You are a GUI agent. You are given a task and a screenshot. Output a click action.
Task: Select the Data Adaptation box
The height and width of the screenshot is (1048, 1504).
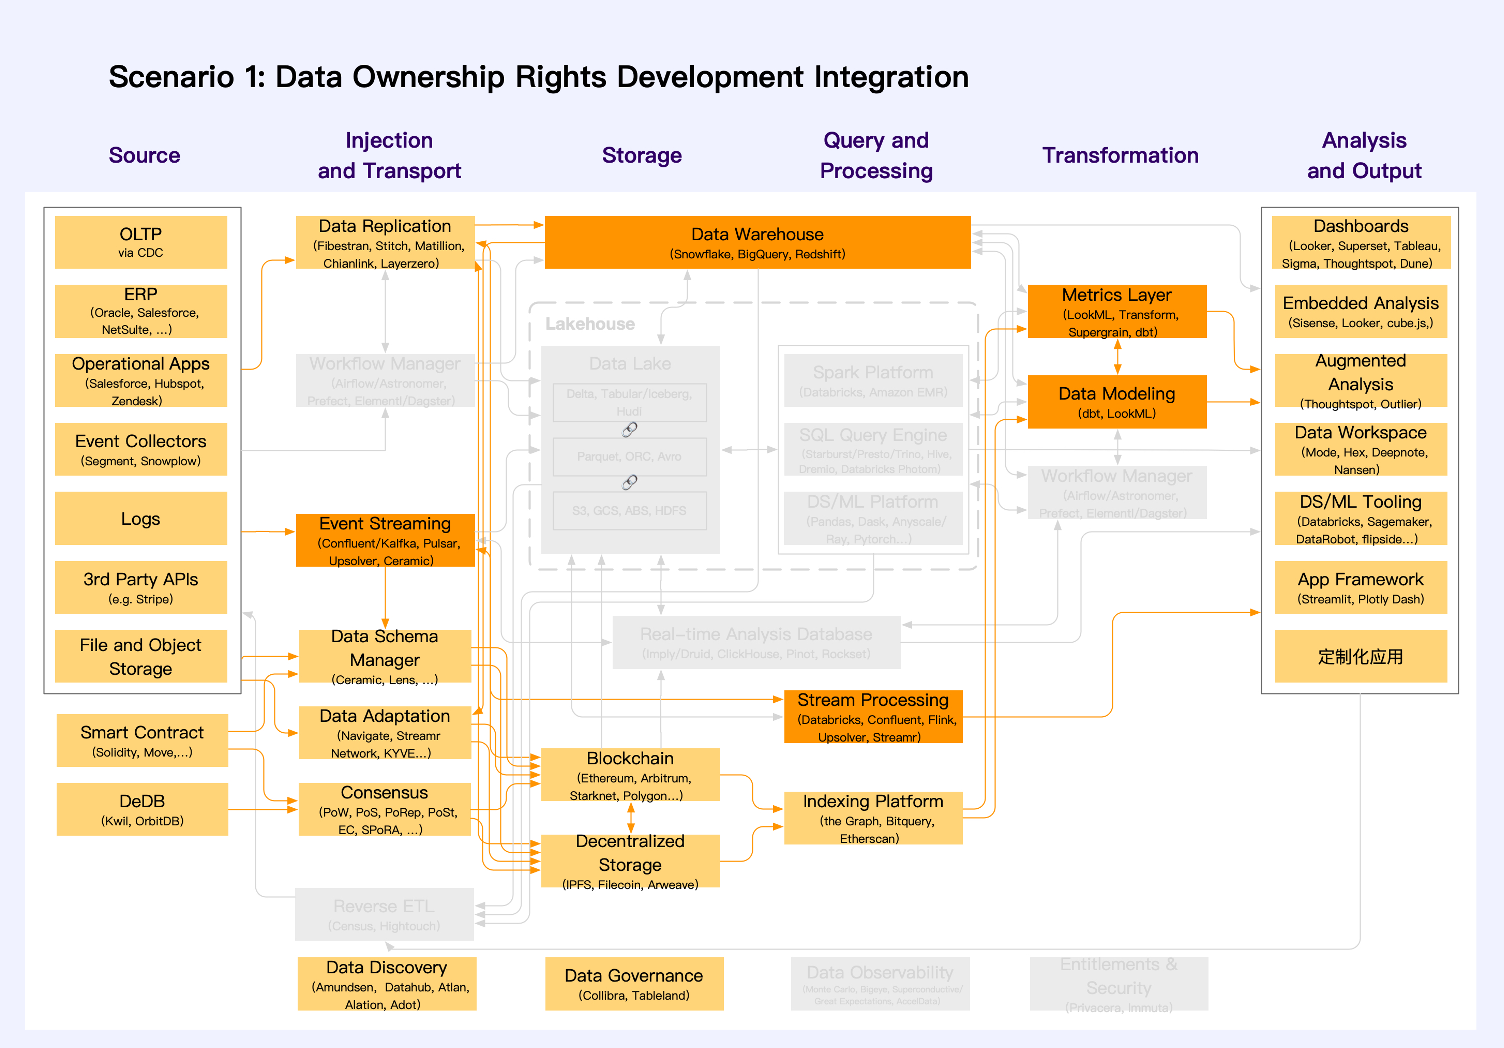385,733
